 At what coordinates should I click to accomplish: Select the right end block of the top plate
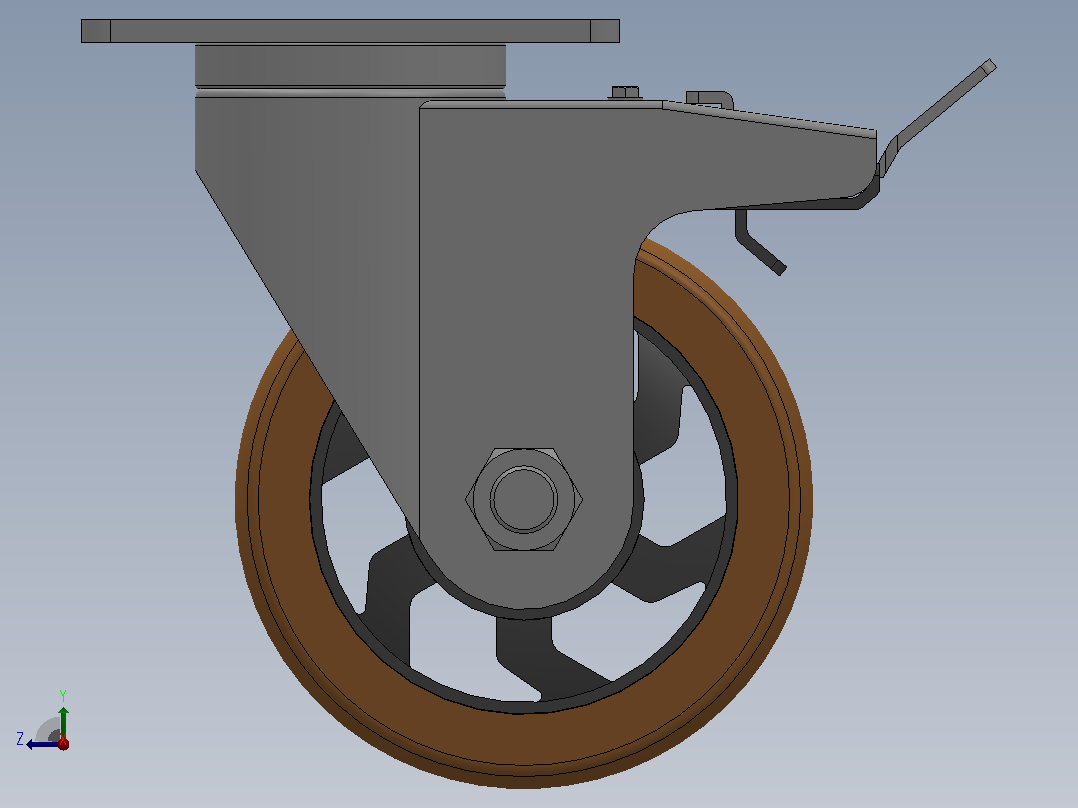pyautogui.click(x=605, y=31)
